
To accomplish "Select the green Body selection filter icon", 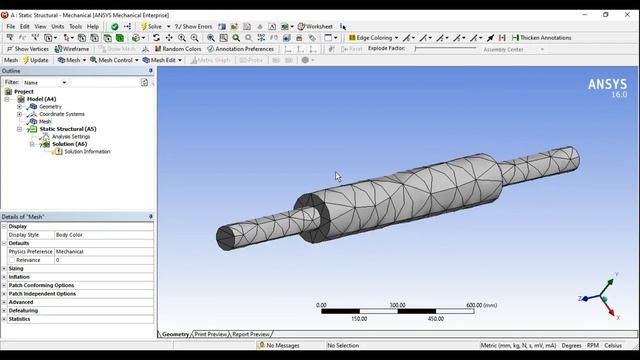I will [120, 38].
